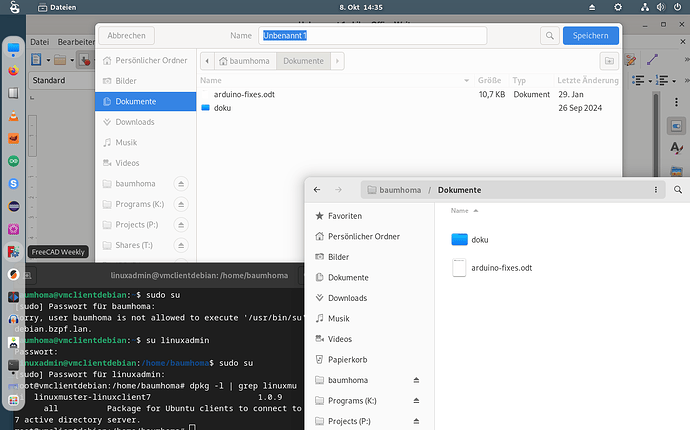Select arduino-fixes.odt in Files window

[492, 268]
